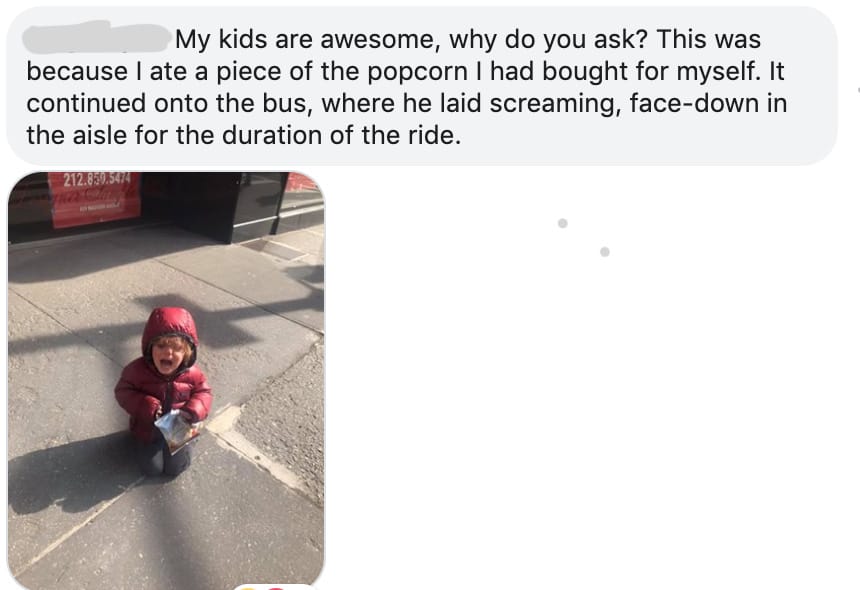The width and height of the screenshot is (860, 590).
Task: Click the gray comment text bubble
Action: (x=421, y=86)
